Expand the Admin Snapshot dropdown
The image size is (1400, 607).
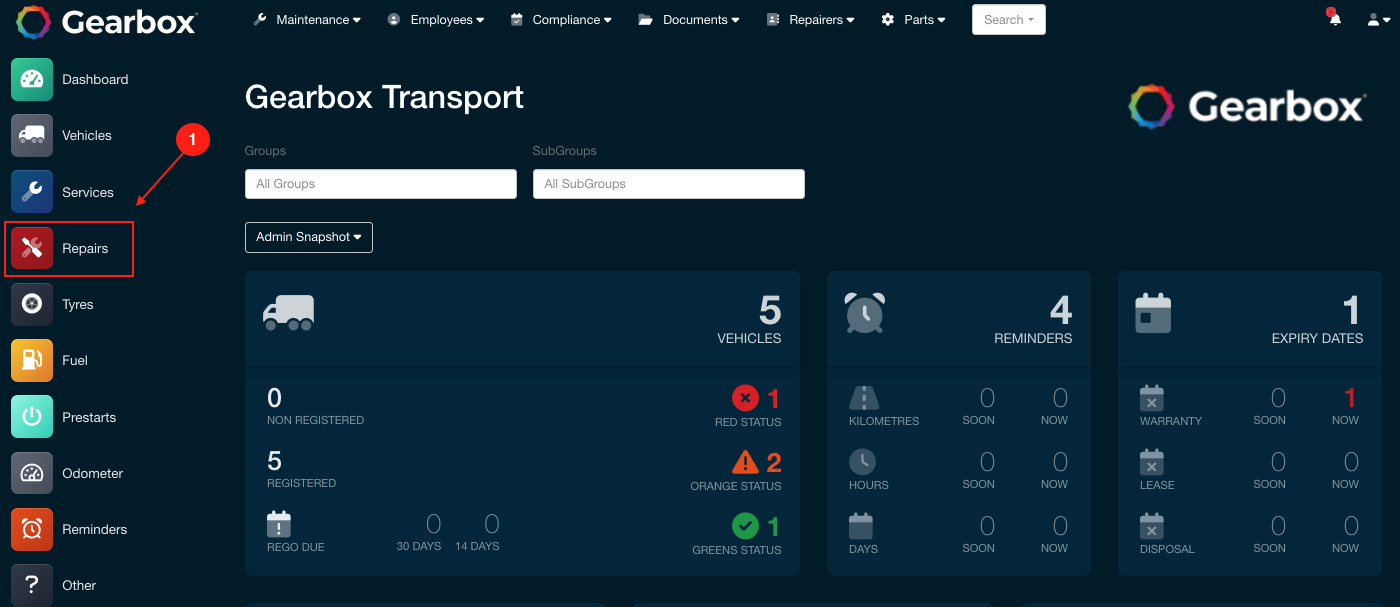click(x=309, y=237)
